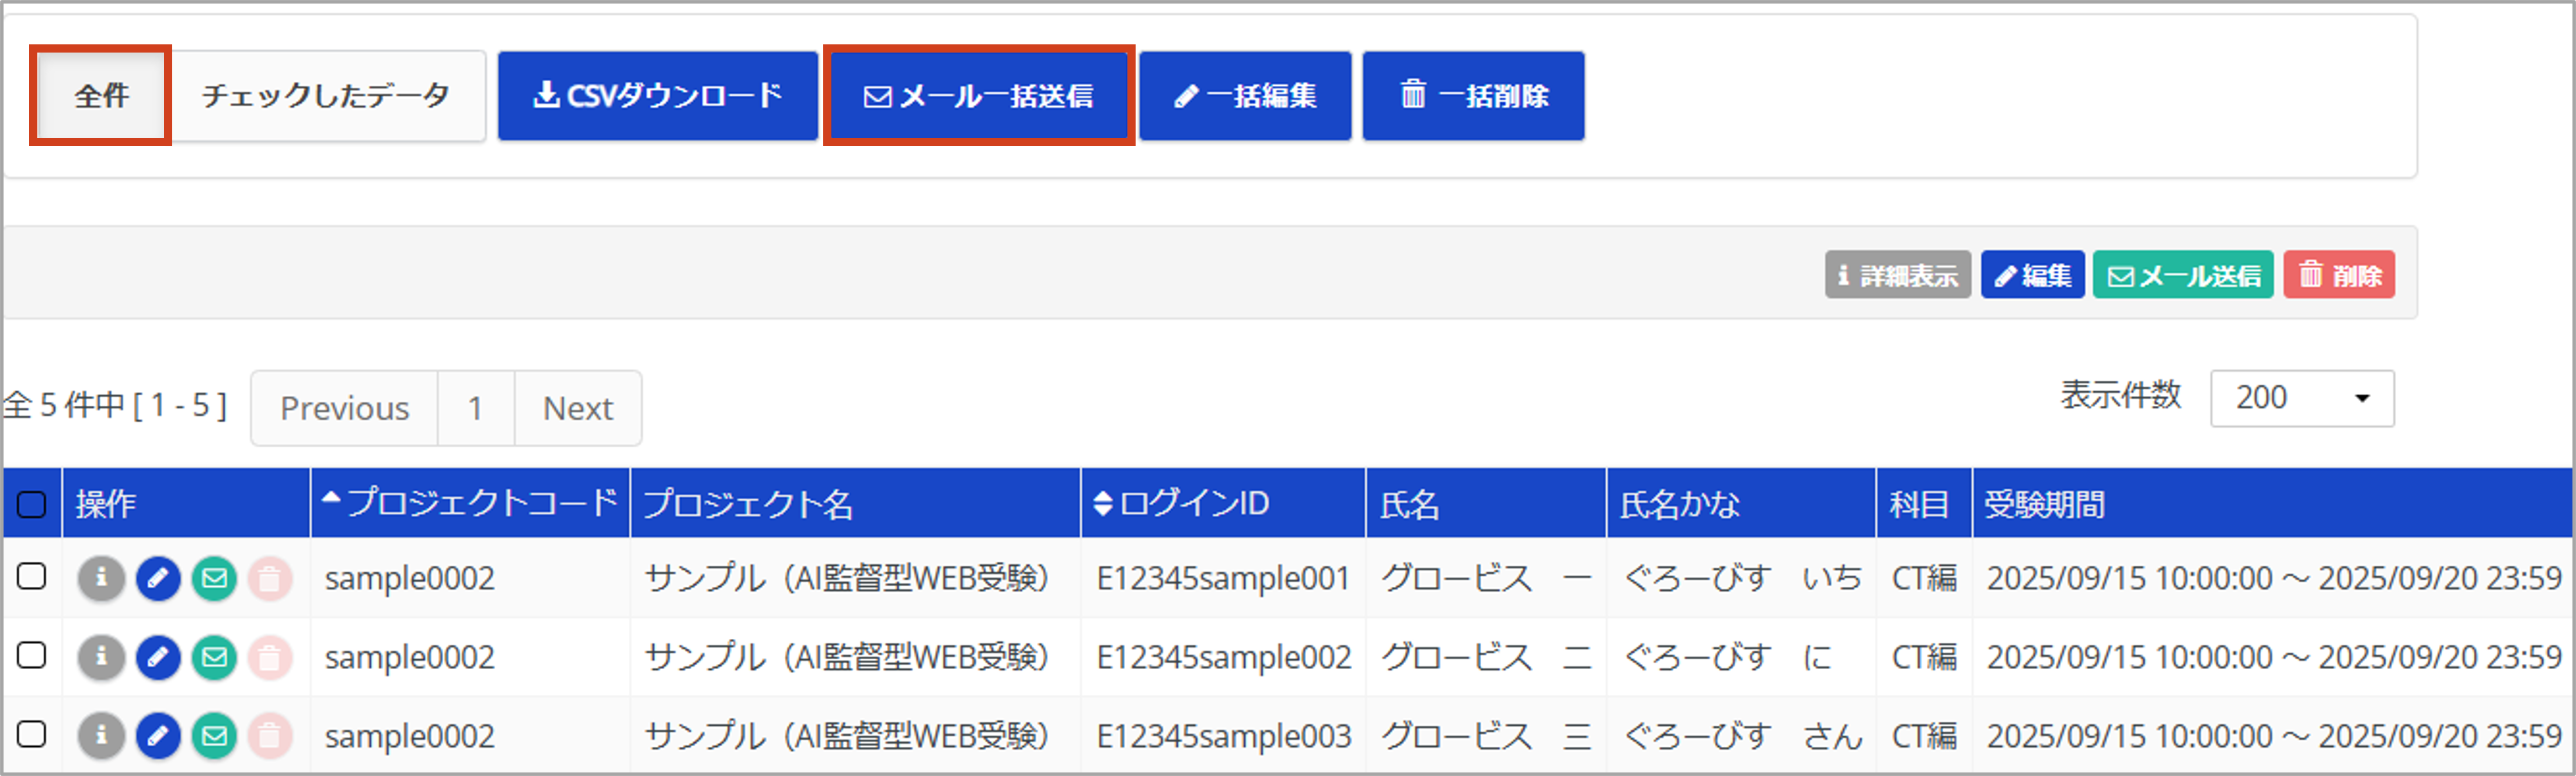Click the name cell グロービス 二
The image size is (2576, 776).
click(1486, 657)
